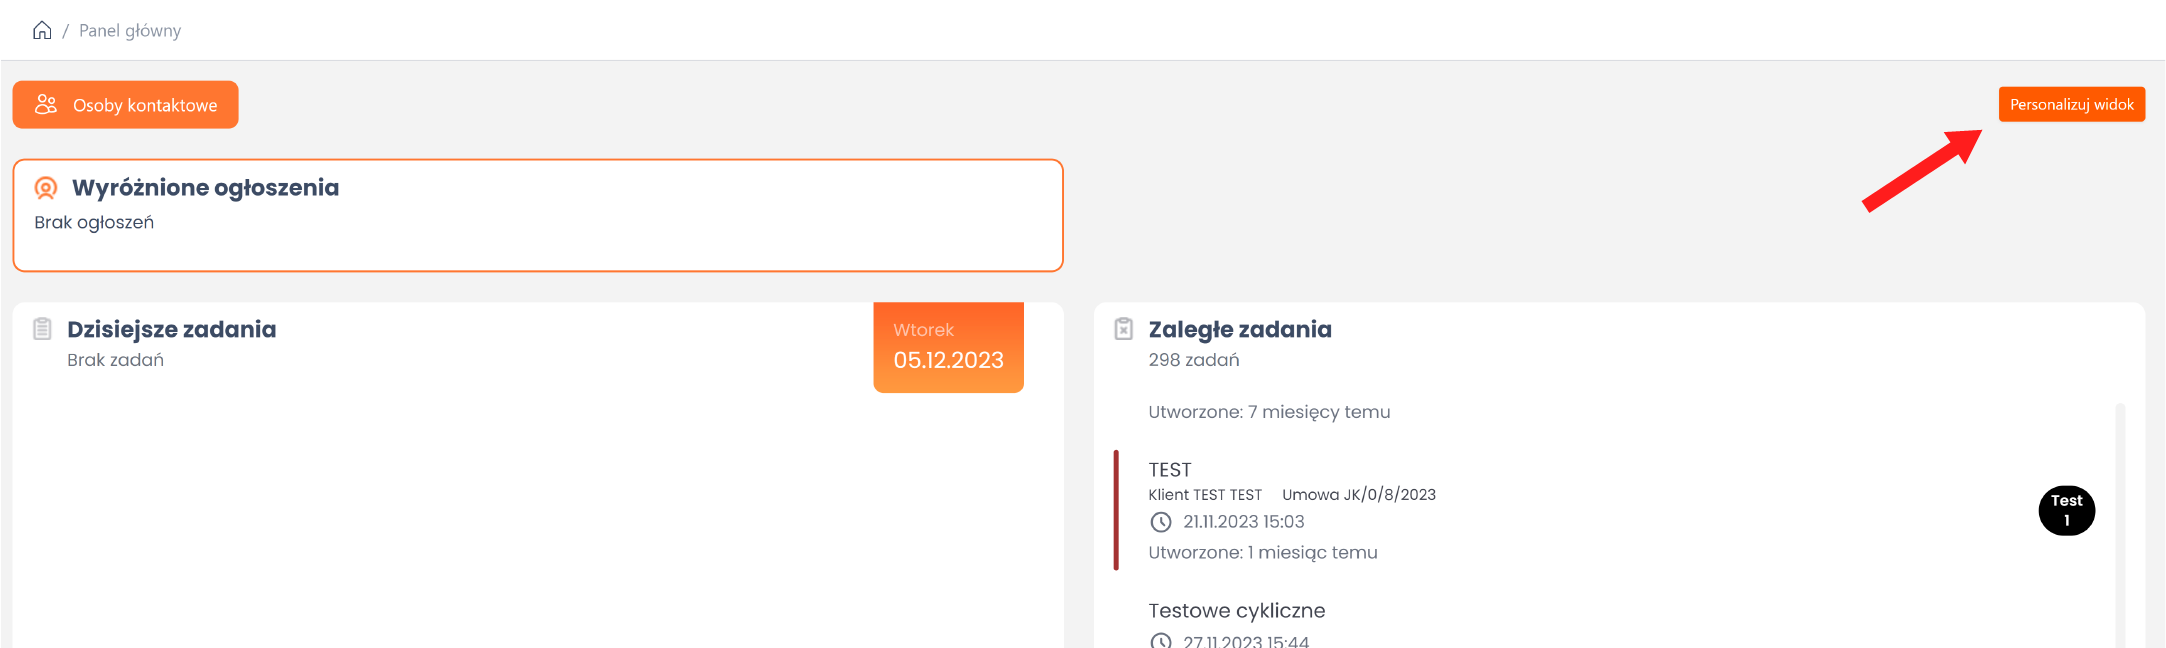Click the home icon in breadcrumb
This screenshot has height=648, width=2166.
(42, 30)
